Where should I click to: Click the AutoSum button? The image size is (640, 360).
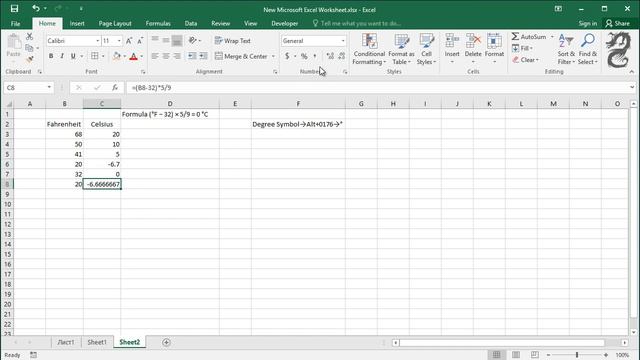[529, 37]
